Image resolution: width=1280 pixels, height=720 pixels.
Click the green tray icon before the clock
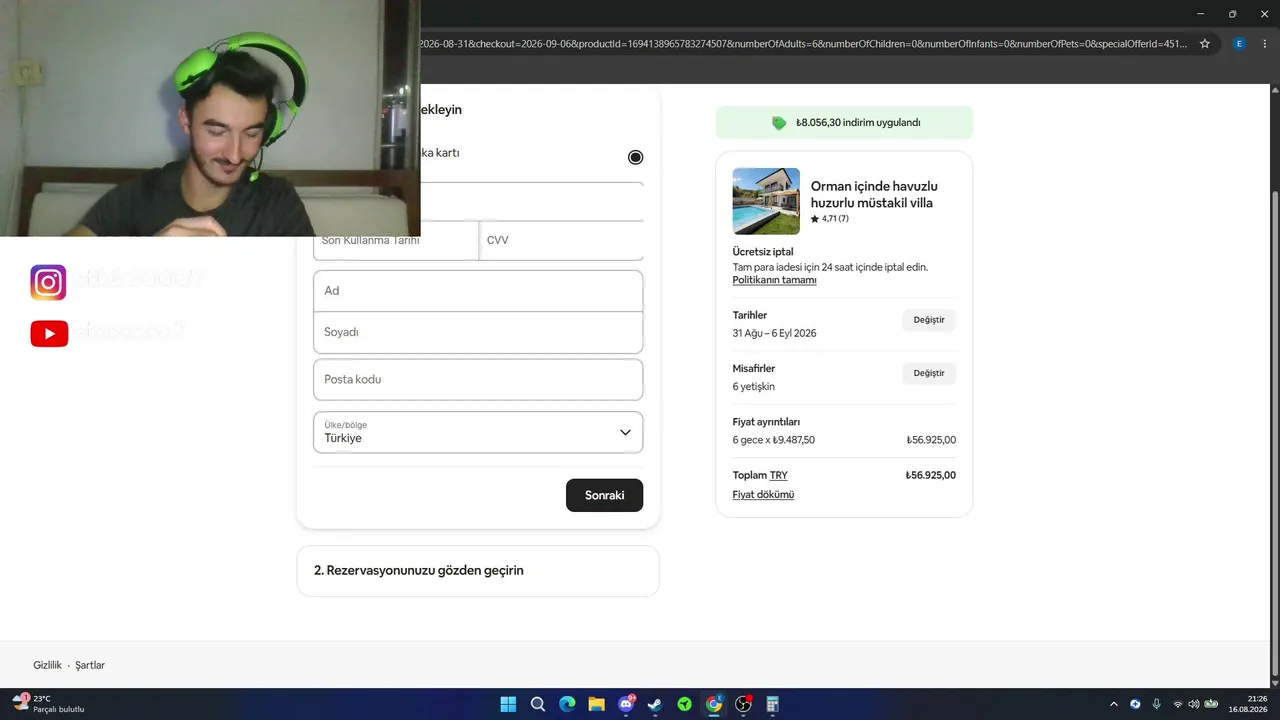point(1211,704)
